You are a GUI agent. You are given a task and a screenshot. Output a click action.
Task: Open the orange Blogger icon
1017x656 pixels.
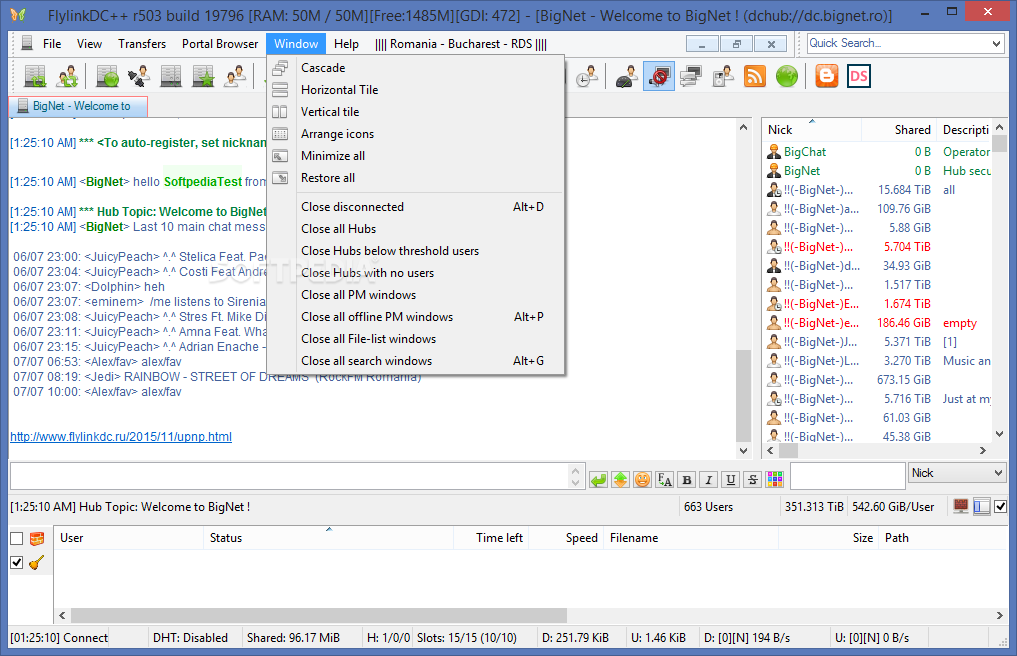tap(826, 77)
